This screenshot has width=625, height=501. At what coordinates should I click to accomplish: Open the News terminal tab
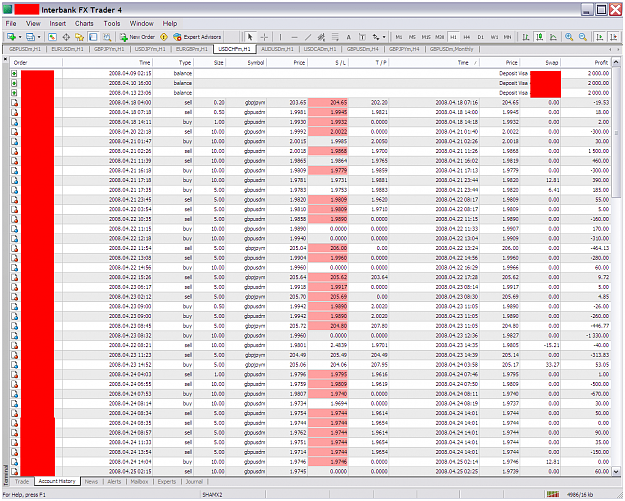pyautogui.click(x=91, y=481)
